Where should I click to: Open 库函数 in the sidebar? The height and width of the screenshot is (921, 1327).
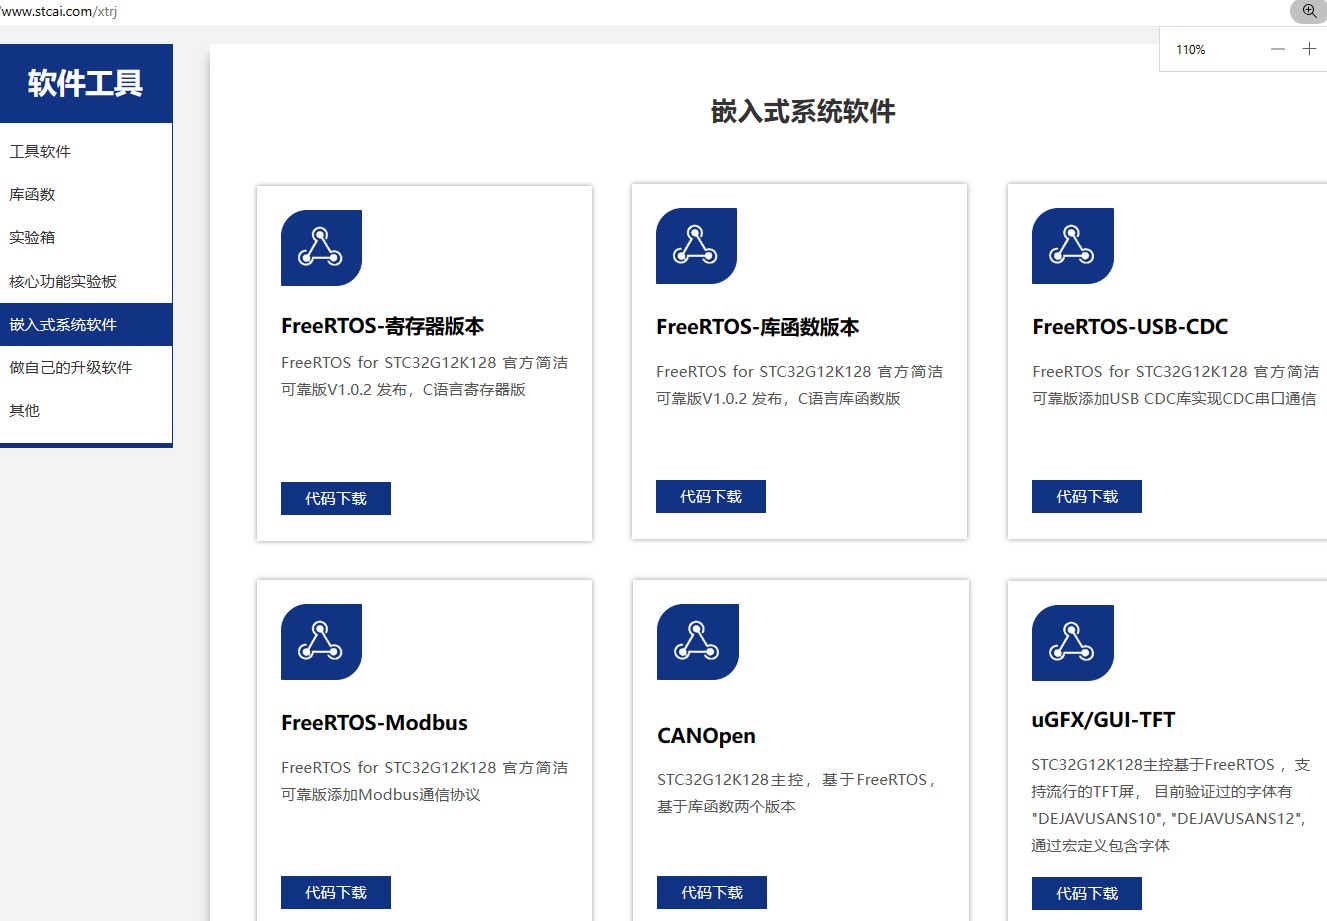[x=86, y=195]
